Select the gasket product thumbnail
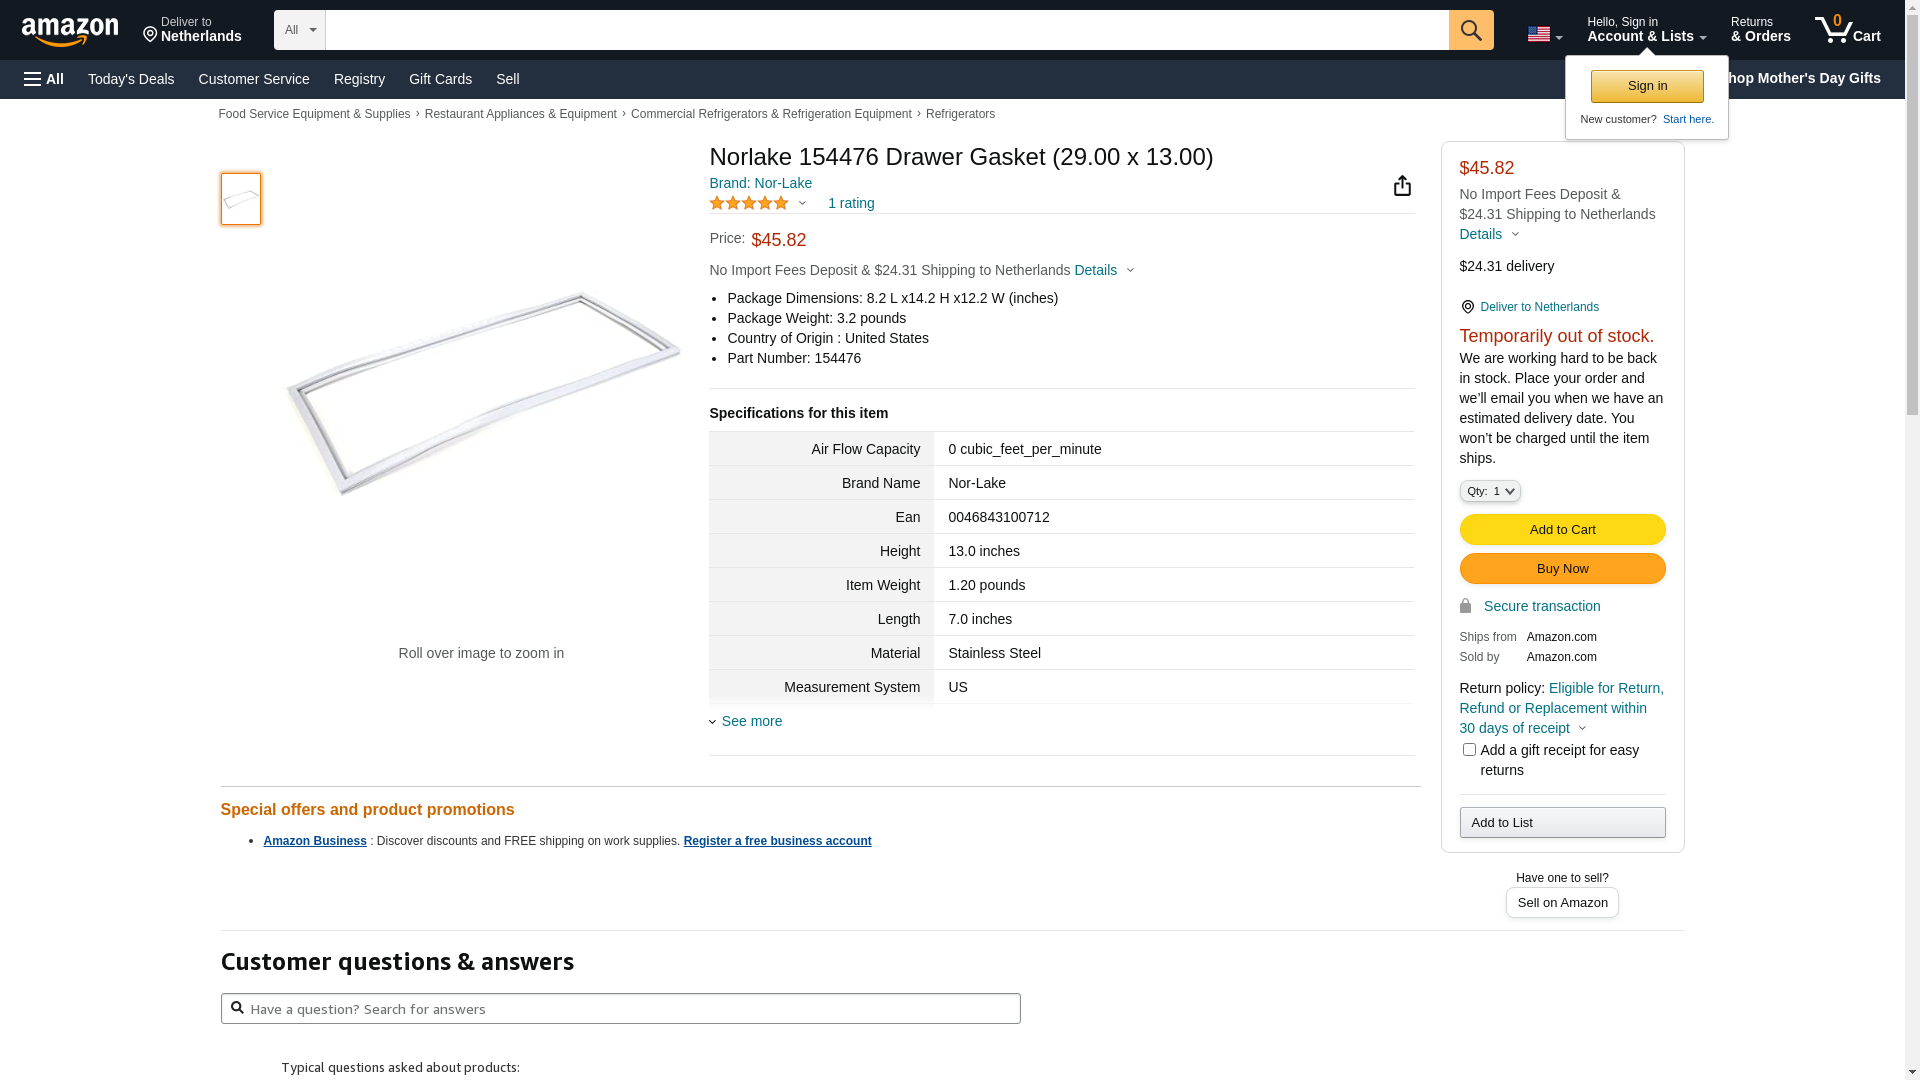Screen dimensions: 1920x1080 pyautogui.click(x=241, y=199)
